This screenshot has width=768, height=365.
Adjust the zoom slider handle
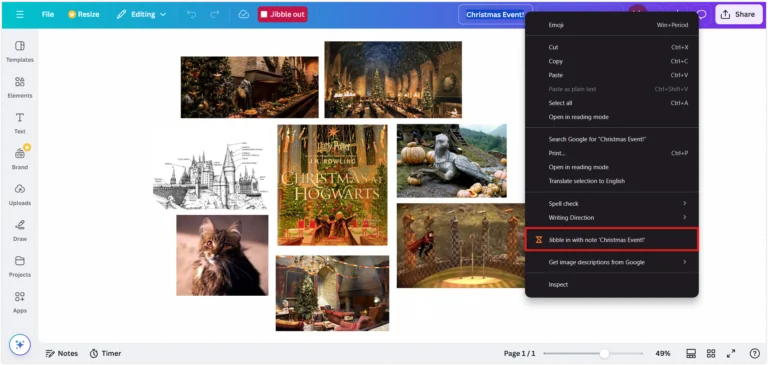point(604,353)
